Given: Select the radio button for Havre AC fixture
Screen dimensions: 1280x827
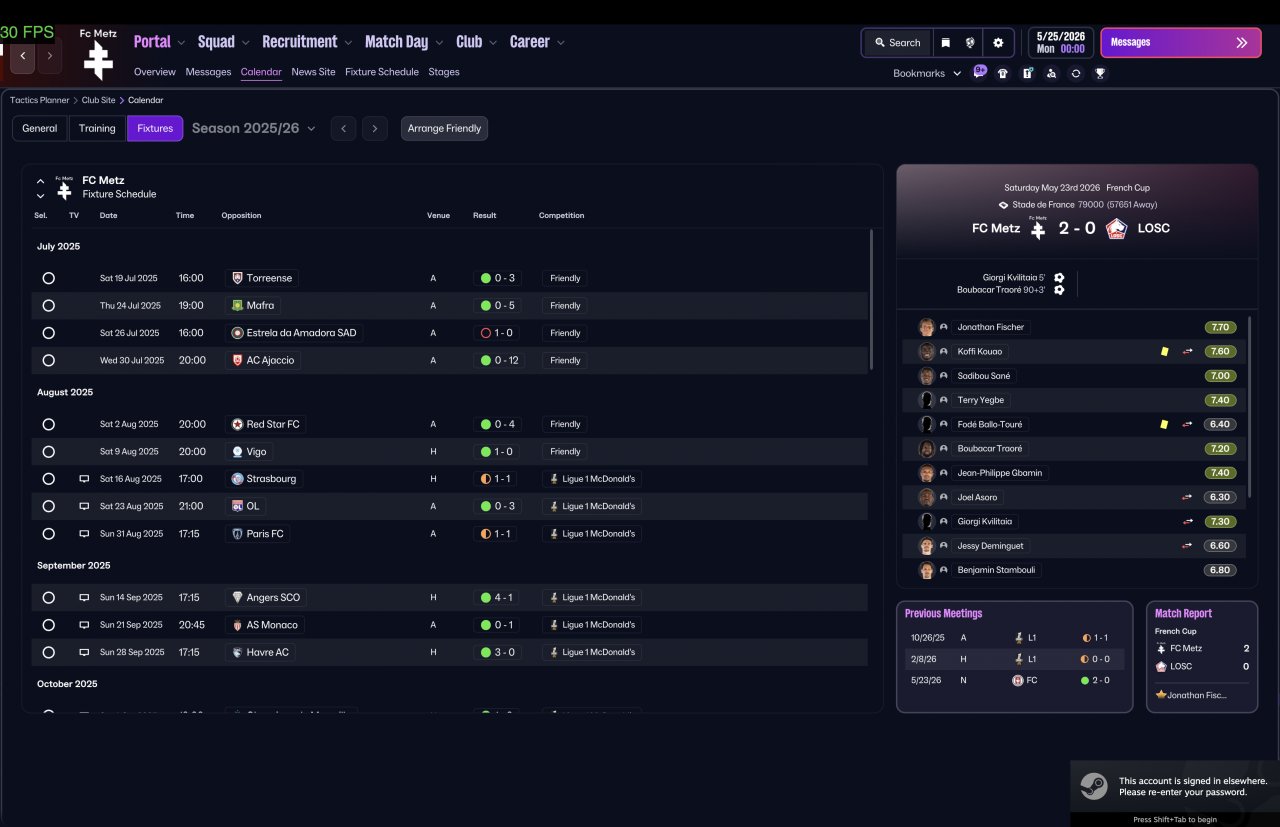Looking at the screenshot, I should 48,652.
